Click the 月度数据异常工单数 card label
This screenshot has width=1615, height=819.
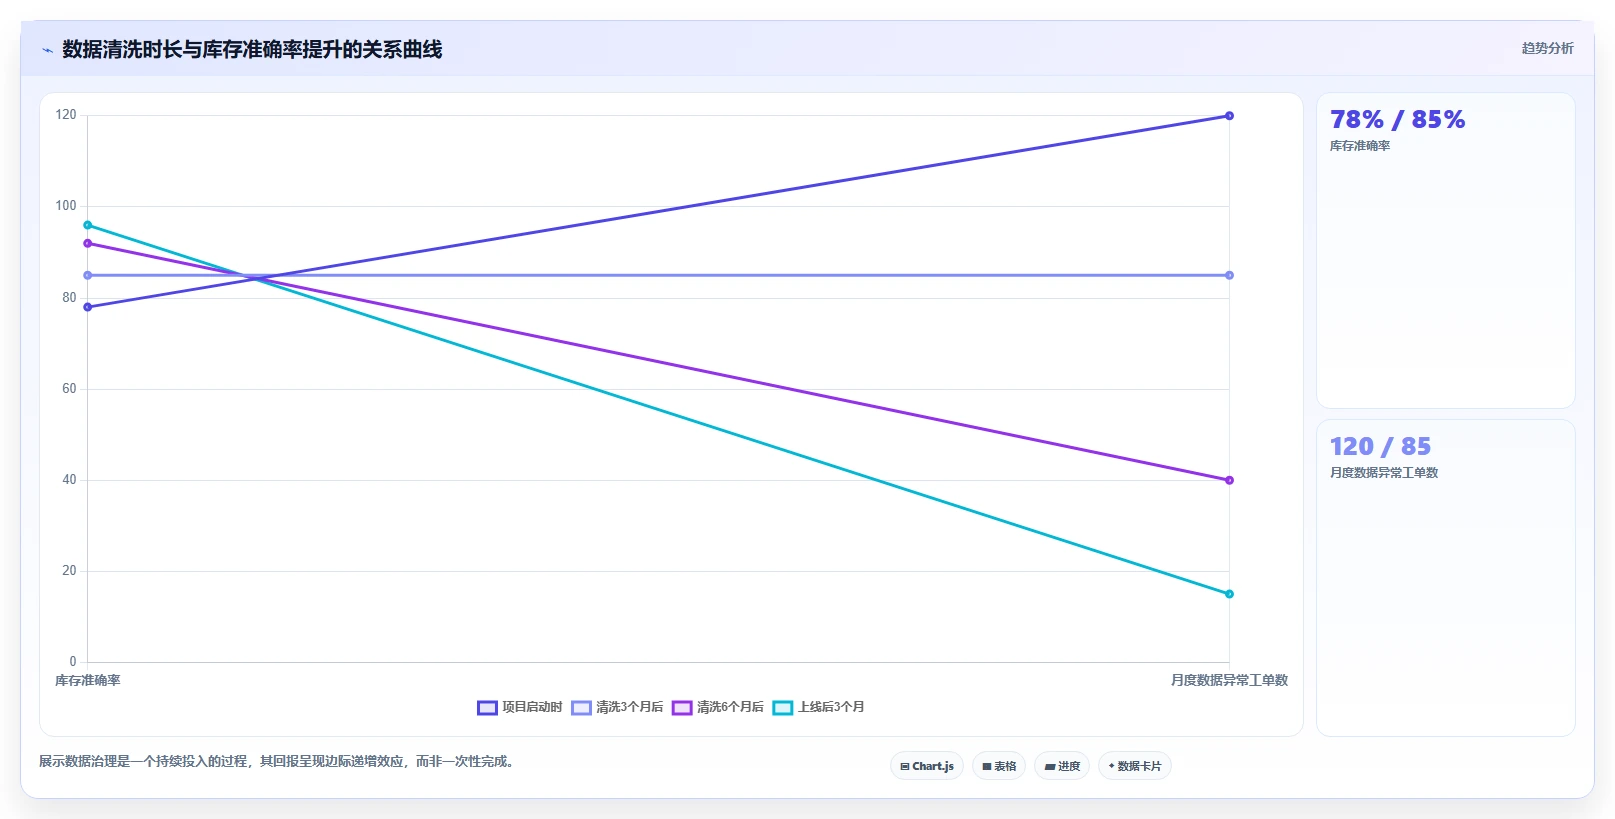pyautogui.click(x=1384, y=473)
